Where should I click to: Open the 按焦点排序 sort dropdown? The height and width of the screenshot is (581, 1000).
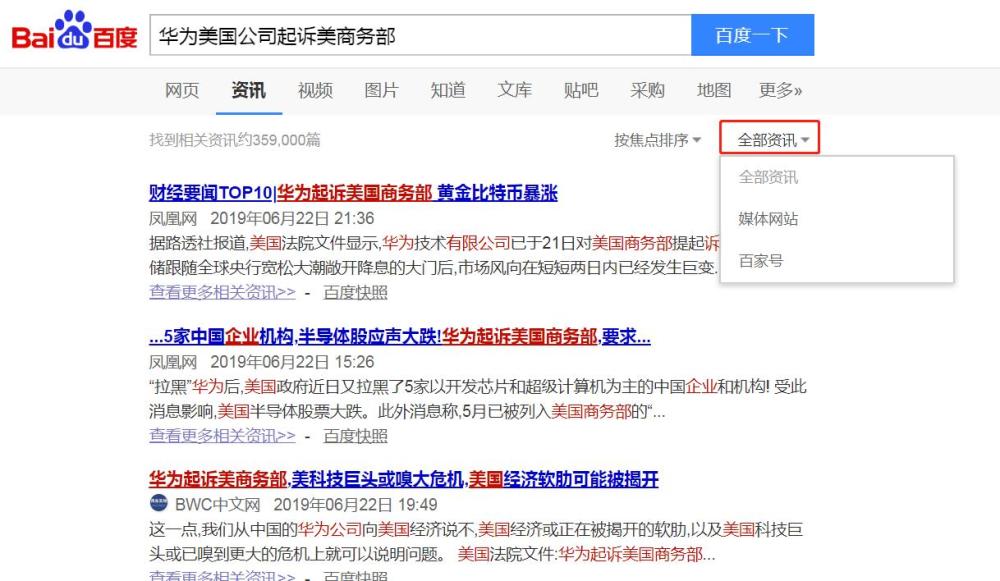658,140
